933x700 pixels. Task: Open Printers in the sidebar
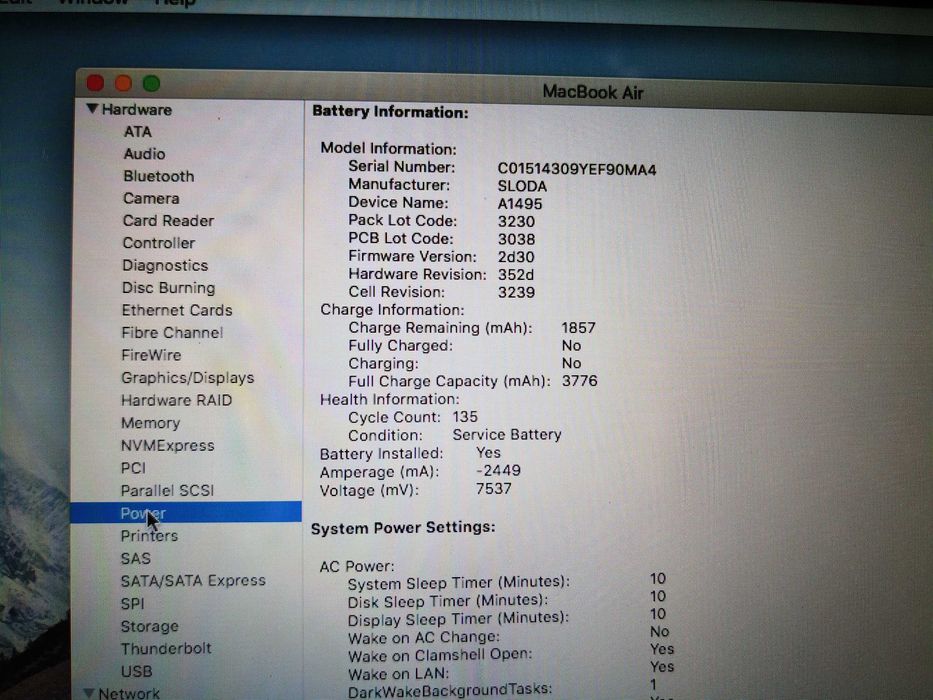click(149, 536)
